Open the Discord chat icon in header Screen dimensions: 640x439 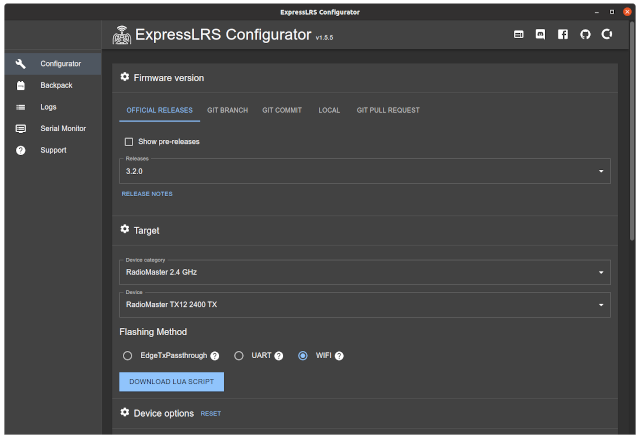[x=540, y=34]
